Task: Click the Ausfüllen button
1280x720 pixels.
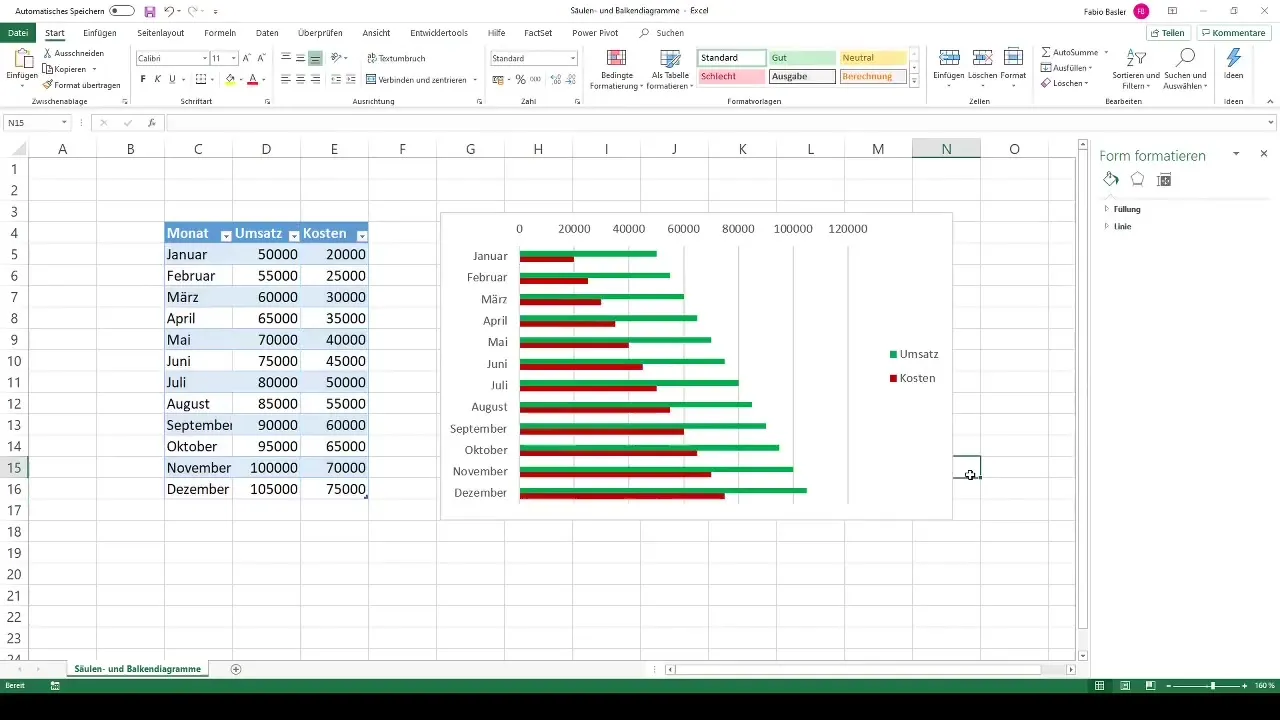Action: [1066, 67]
